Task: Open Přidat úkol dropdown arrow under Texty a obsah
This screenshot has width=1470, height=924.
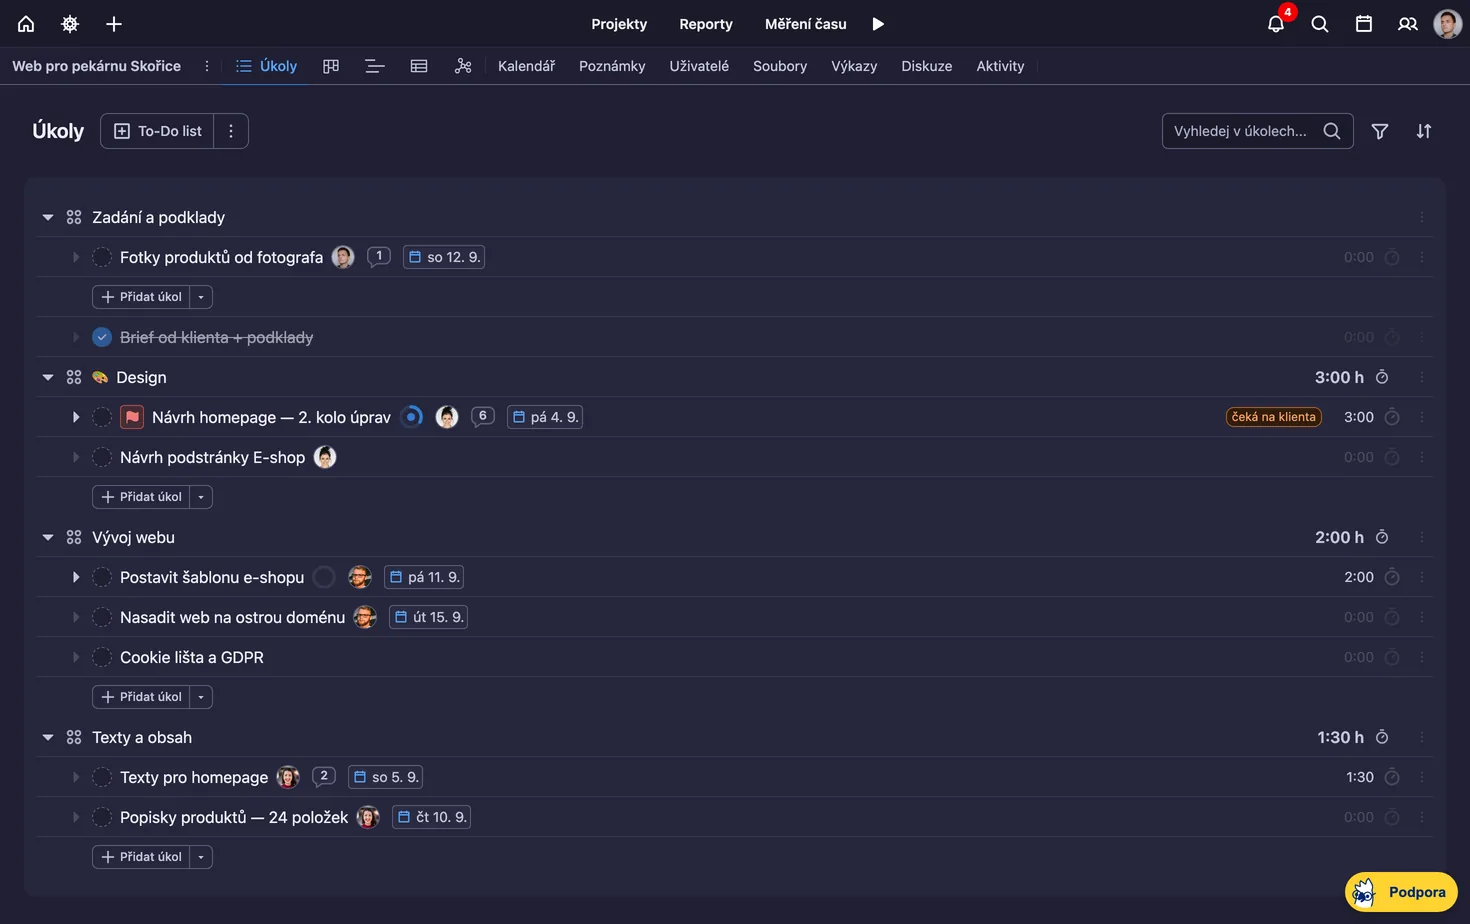Action: tap(201, 857)
